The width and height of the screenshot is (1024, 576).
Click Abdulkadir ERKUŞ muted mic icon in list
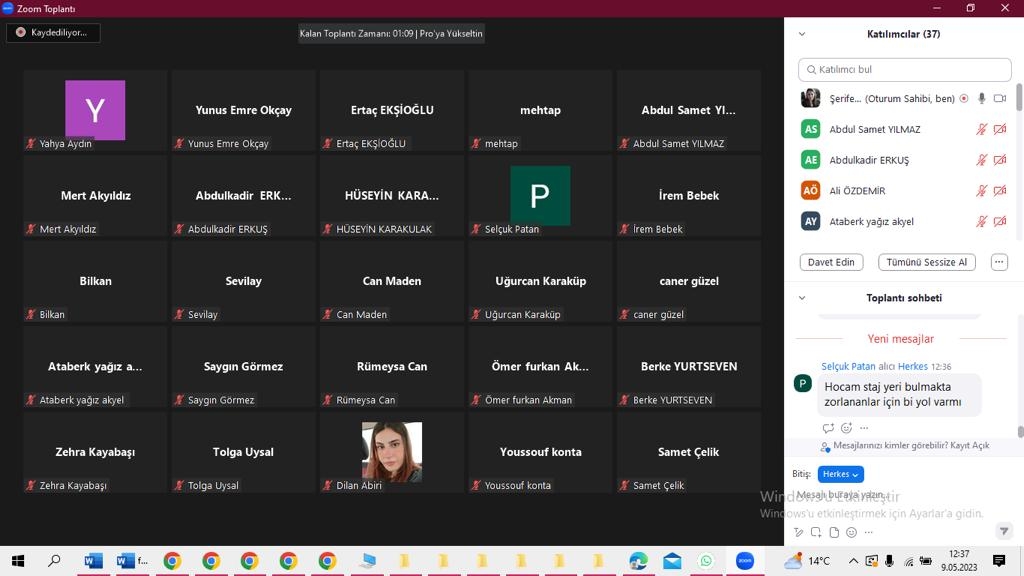(x=982, y=160)
